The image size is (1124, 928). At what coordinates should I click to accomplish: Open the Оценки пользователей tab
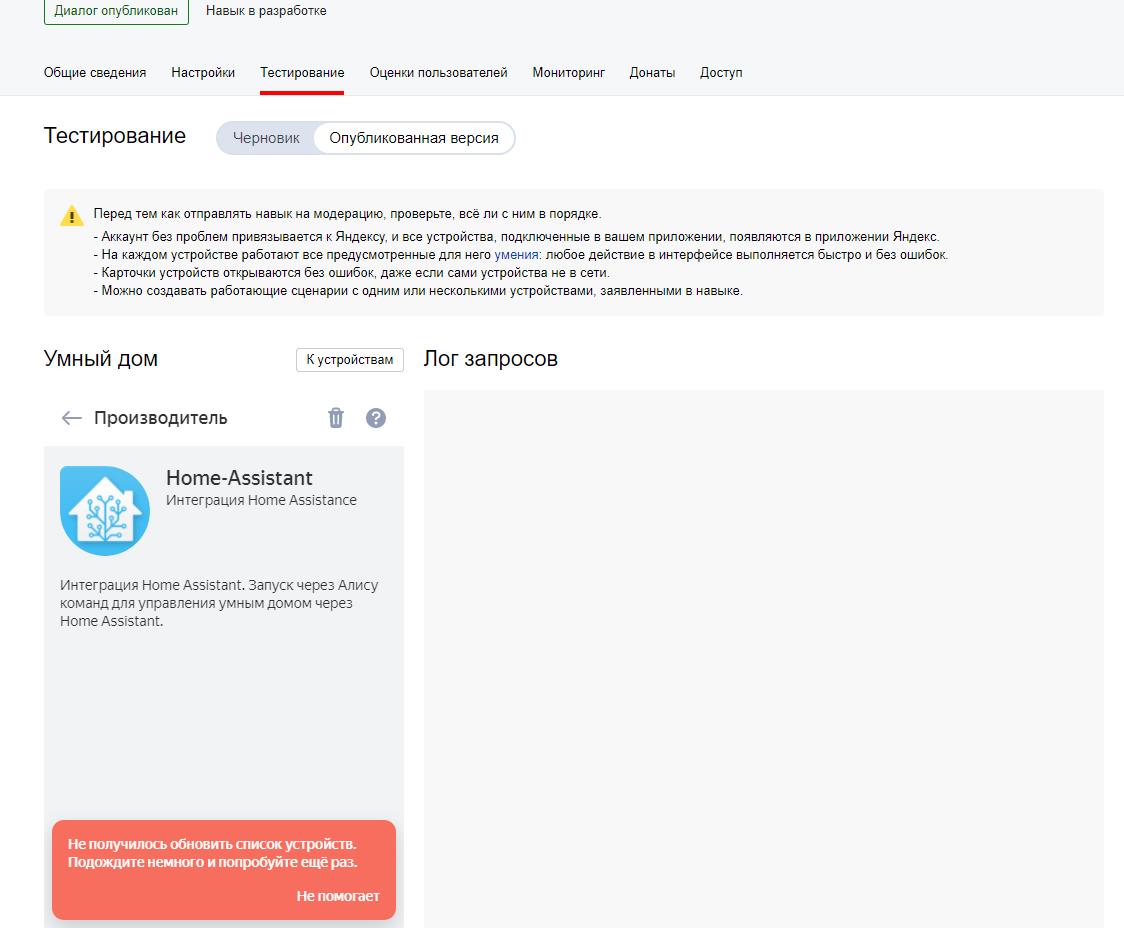coord(438,72)
